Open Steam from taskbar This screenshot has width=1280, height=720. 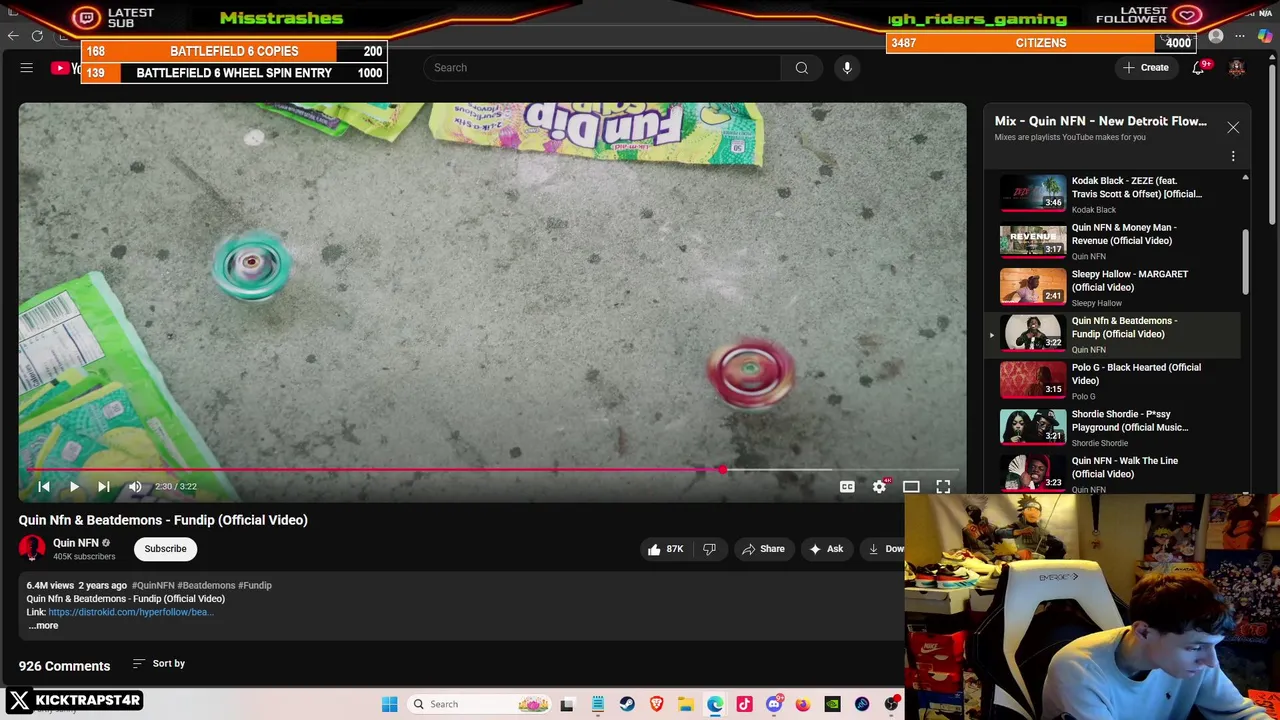[627, 704]
